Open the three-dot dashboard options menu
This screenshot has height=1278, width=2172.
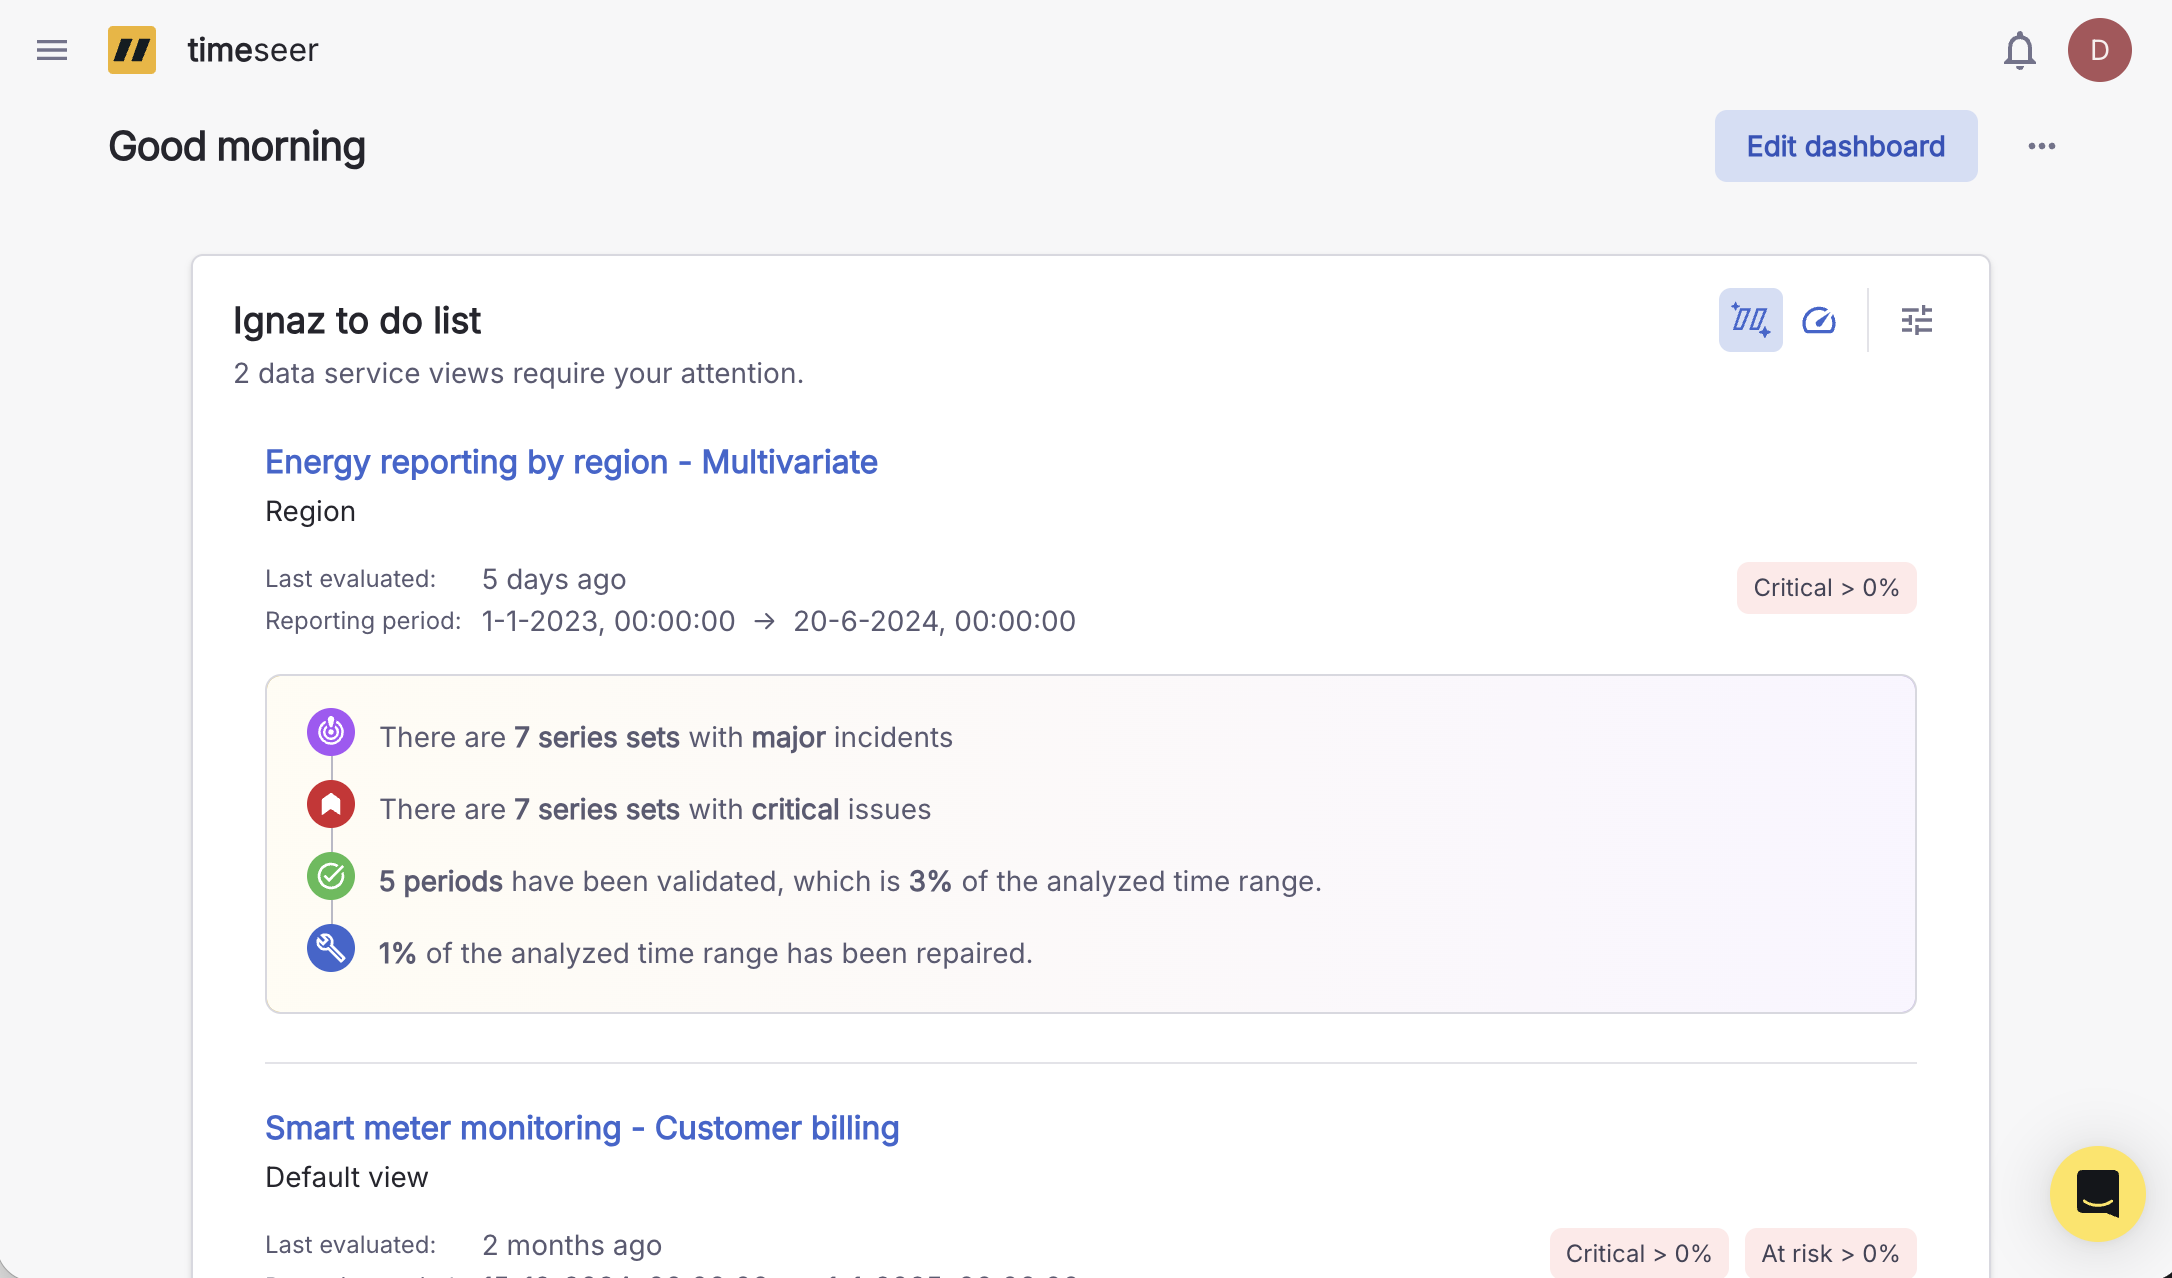point(2041,146)
